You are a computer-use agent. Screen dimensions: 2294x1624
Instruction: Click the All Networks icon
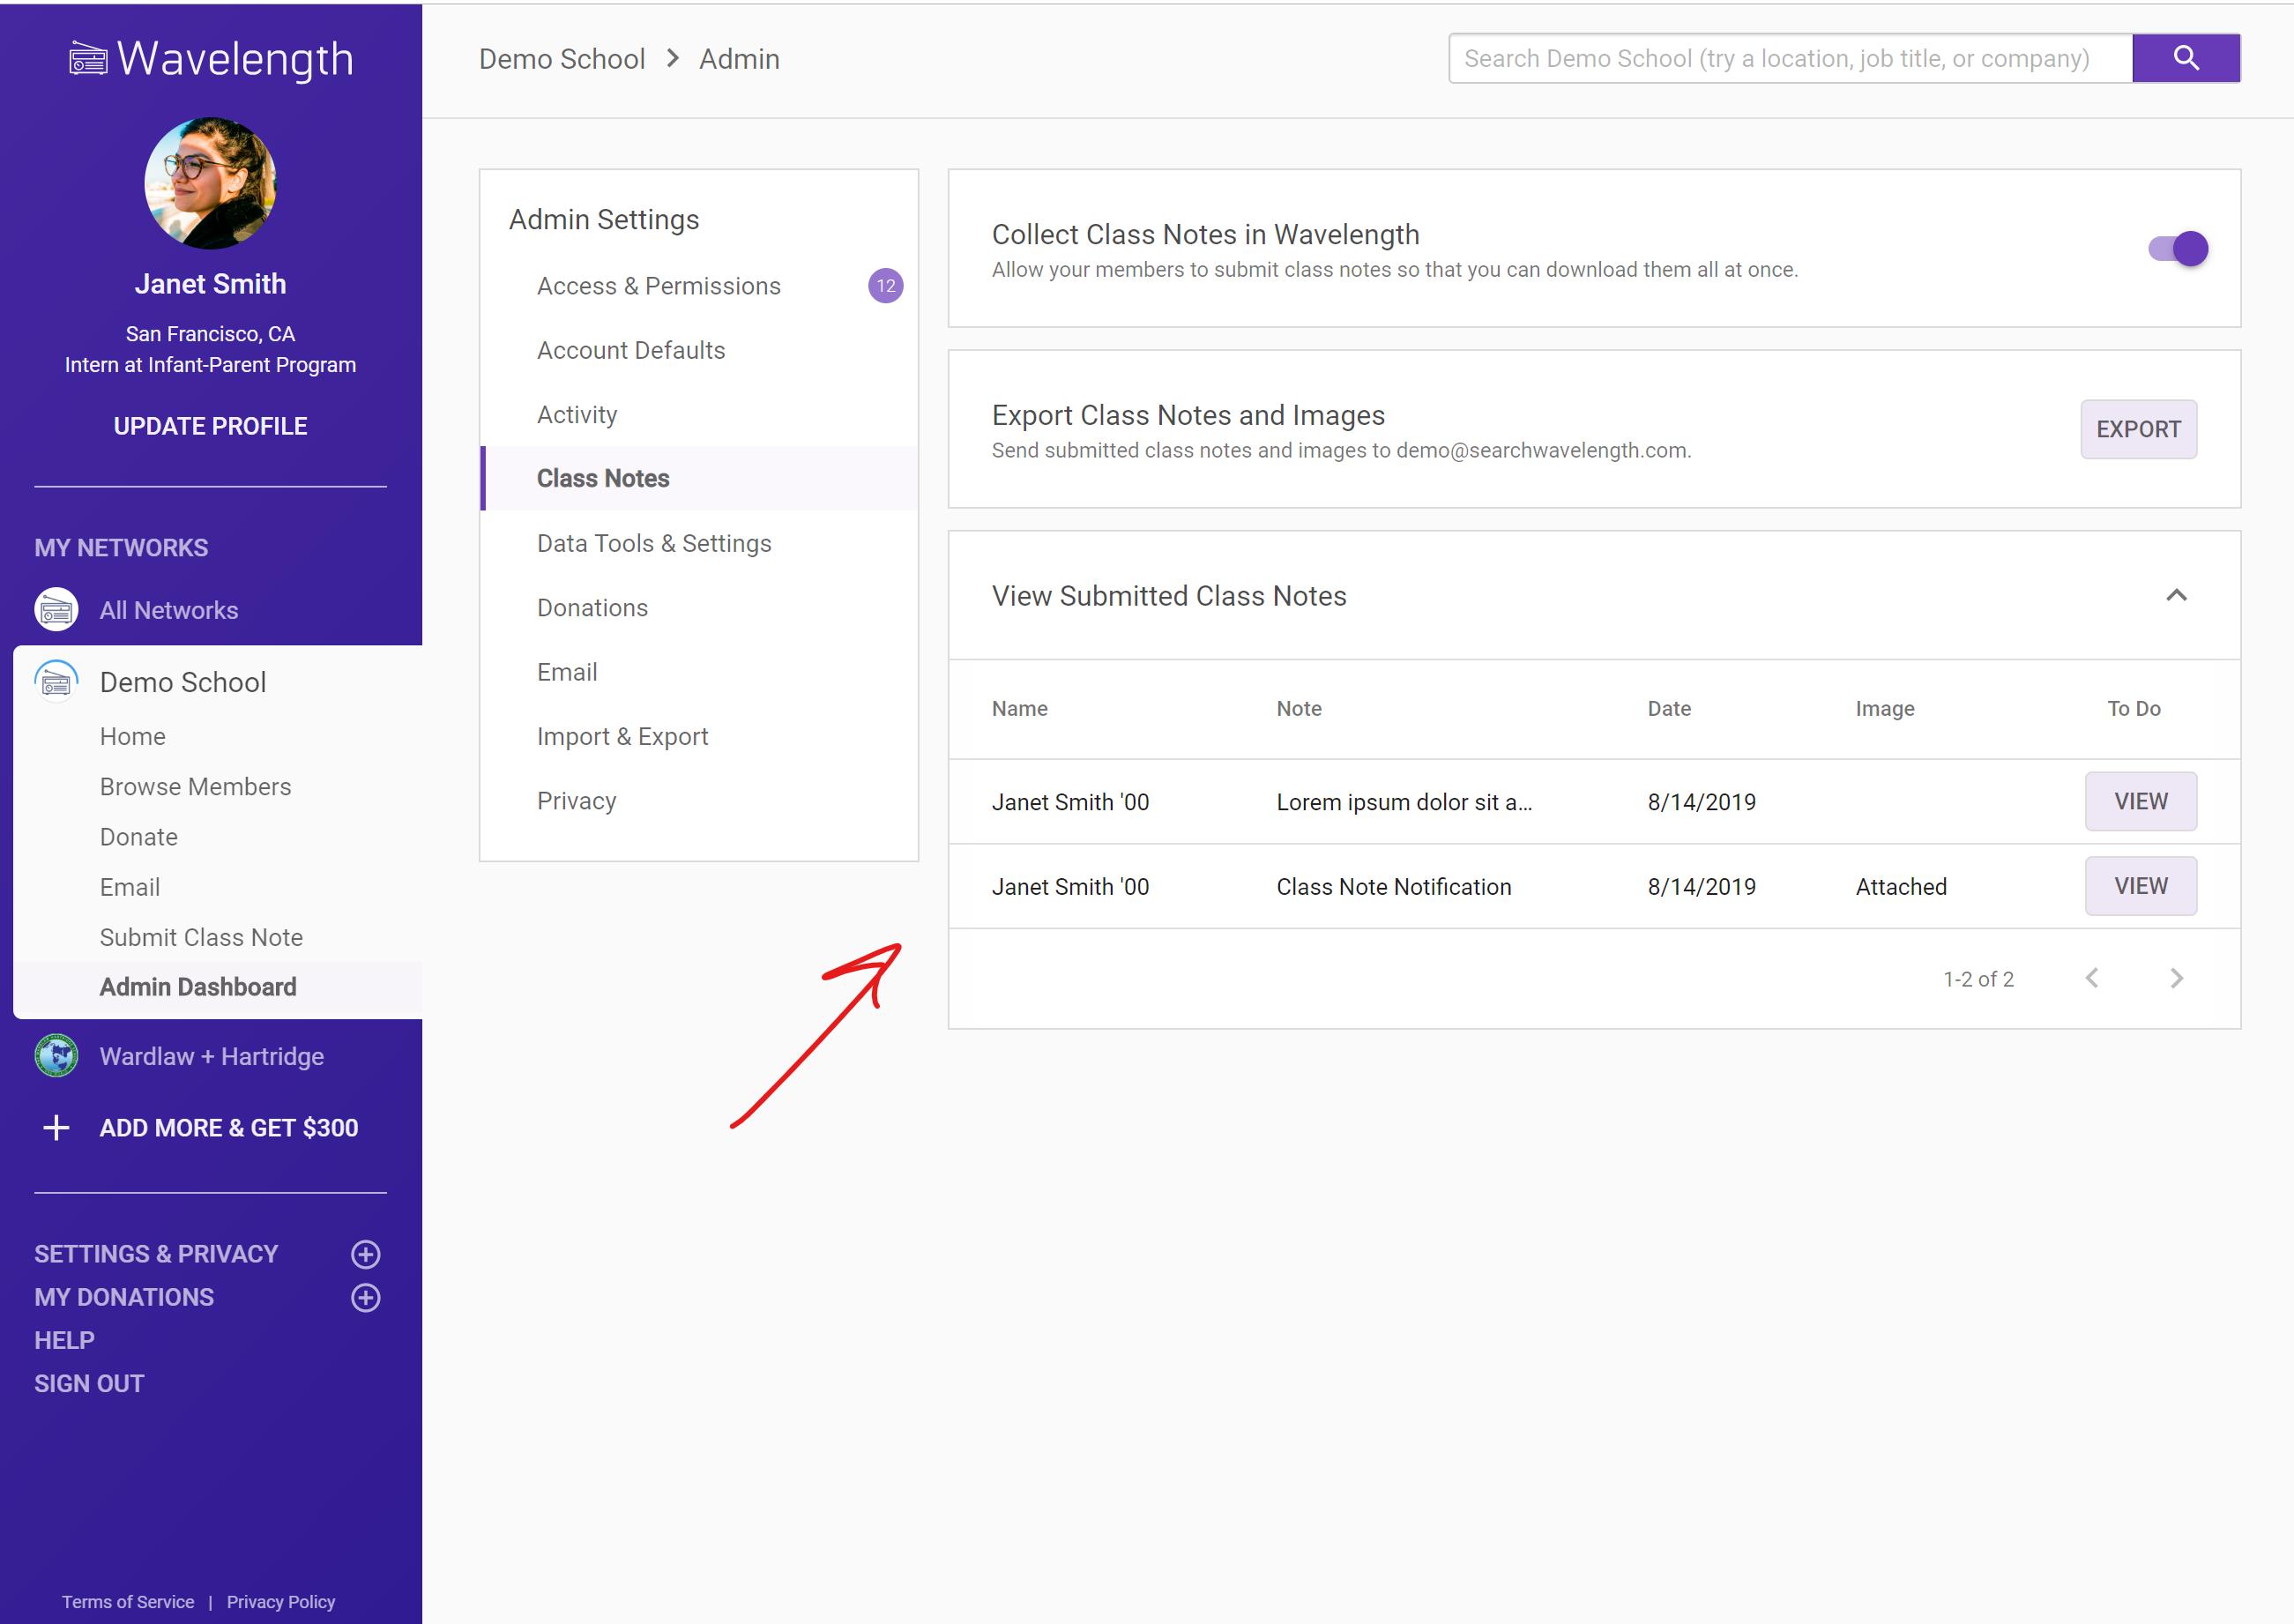[x=56, y=610]
